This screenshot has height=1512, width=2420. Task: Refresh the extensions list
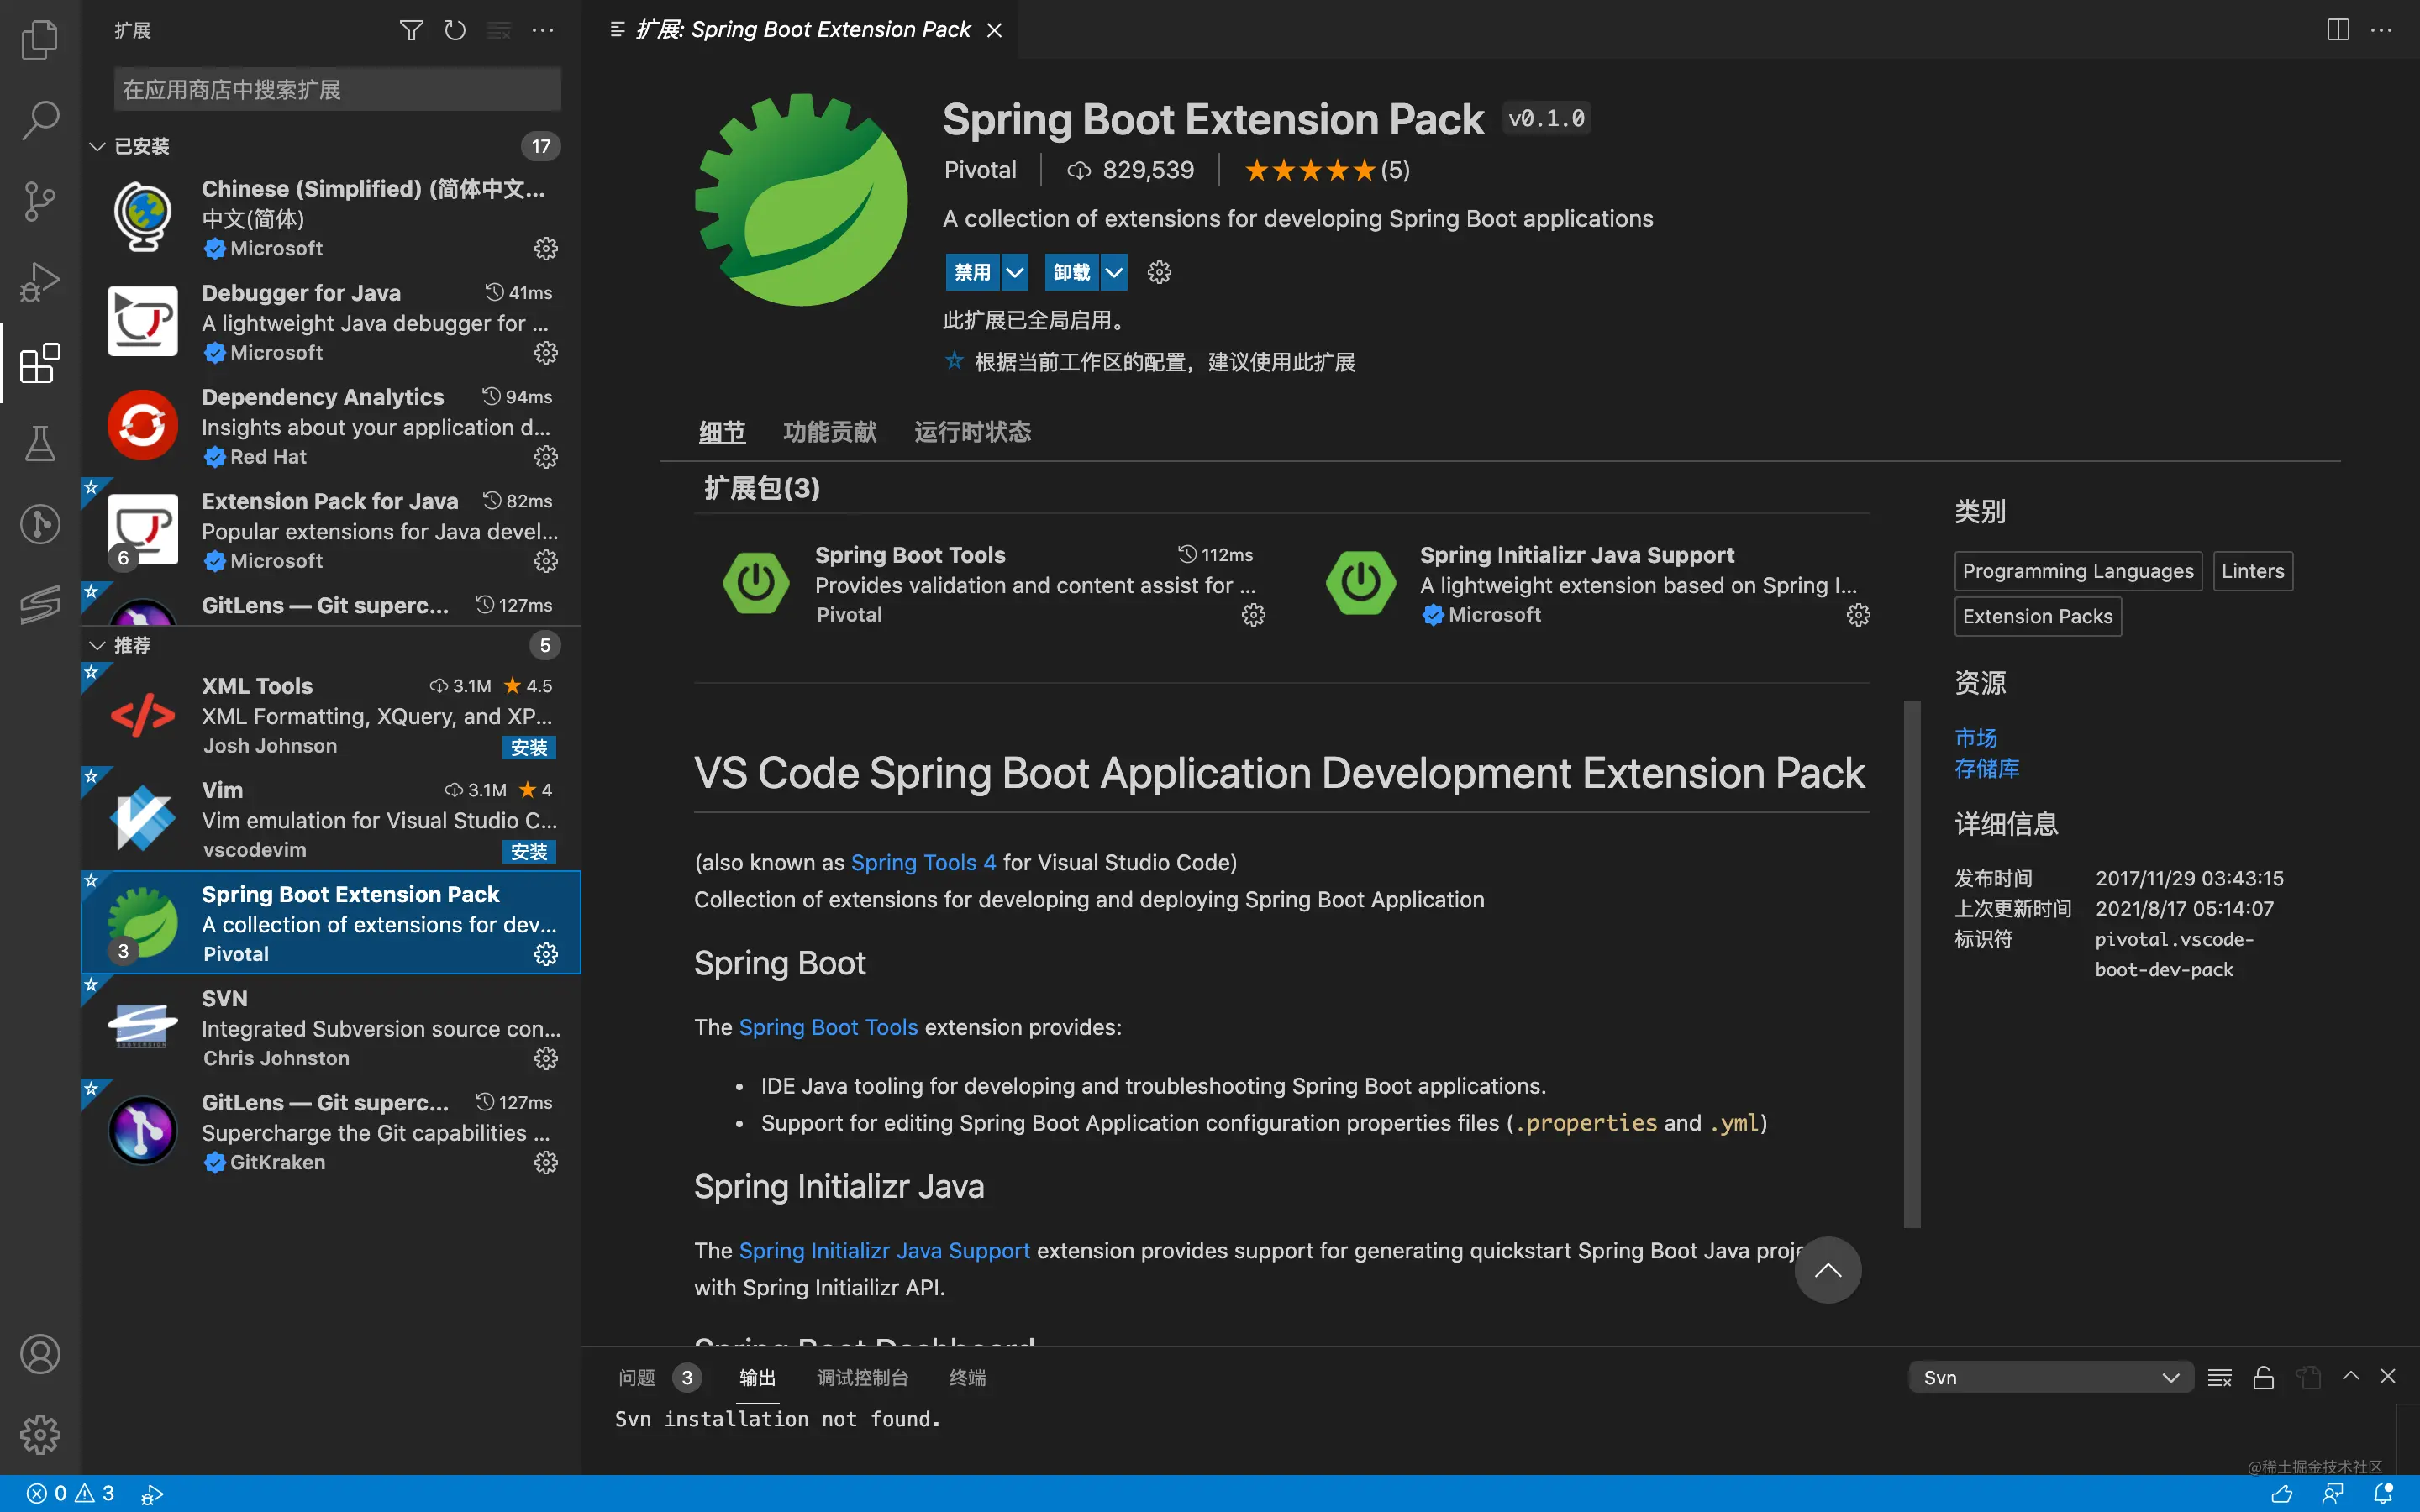tap(455, 30)
